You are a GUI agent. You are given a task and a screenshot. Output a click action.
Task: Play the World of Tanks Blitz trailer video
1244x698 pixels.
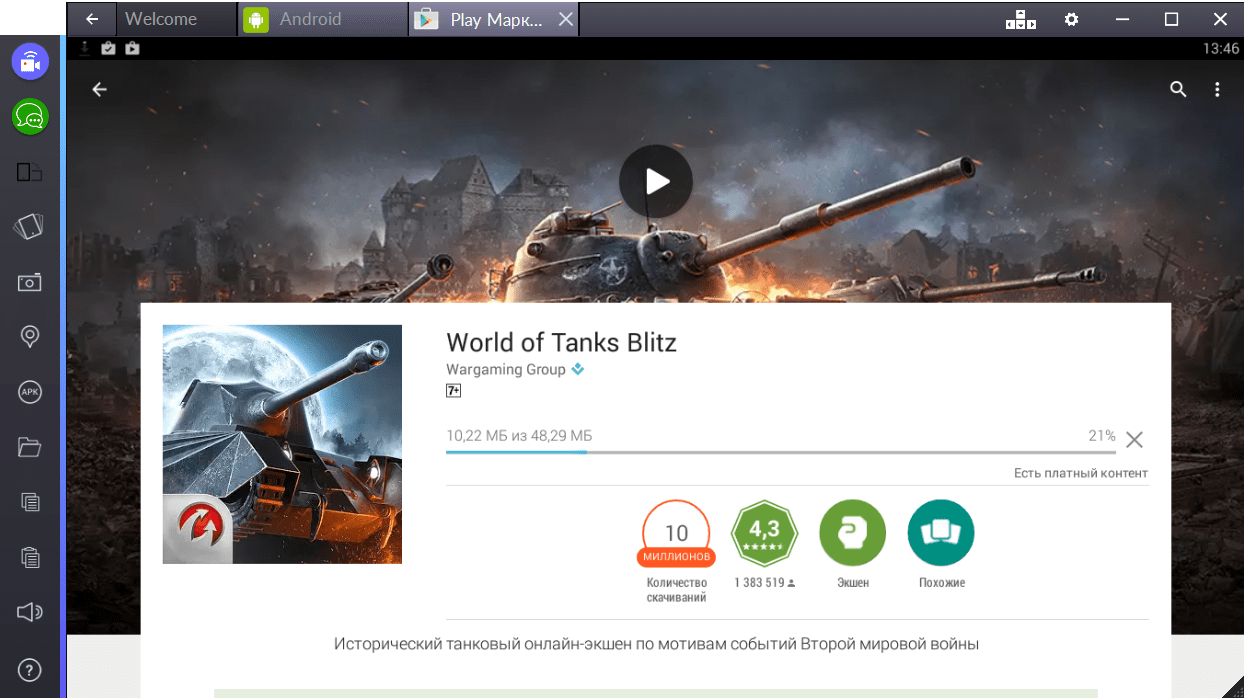coord(655,181)
